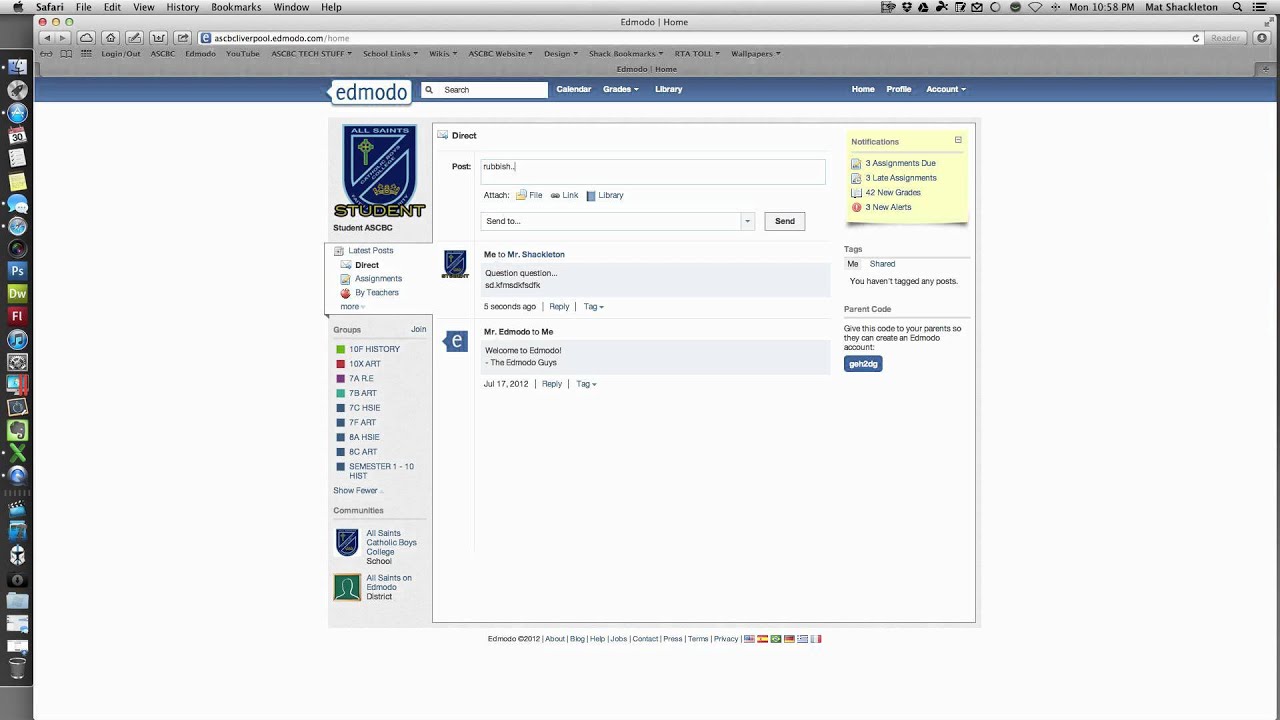
Task: Go to Profile in the header
Action: point(899,89)
